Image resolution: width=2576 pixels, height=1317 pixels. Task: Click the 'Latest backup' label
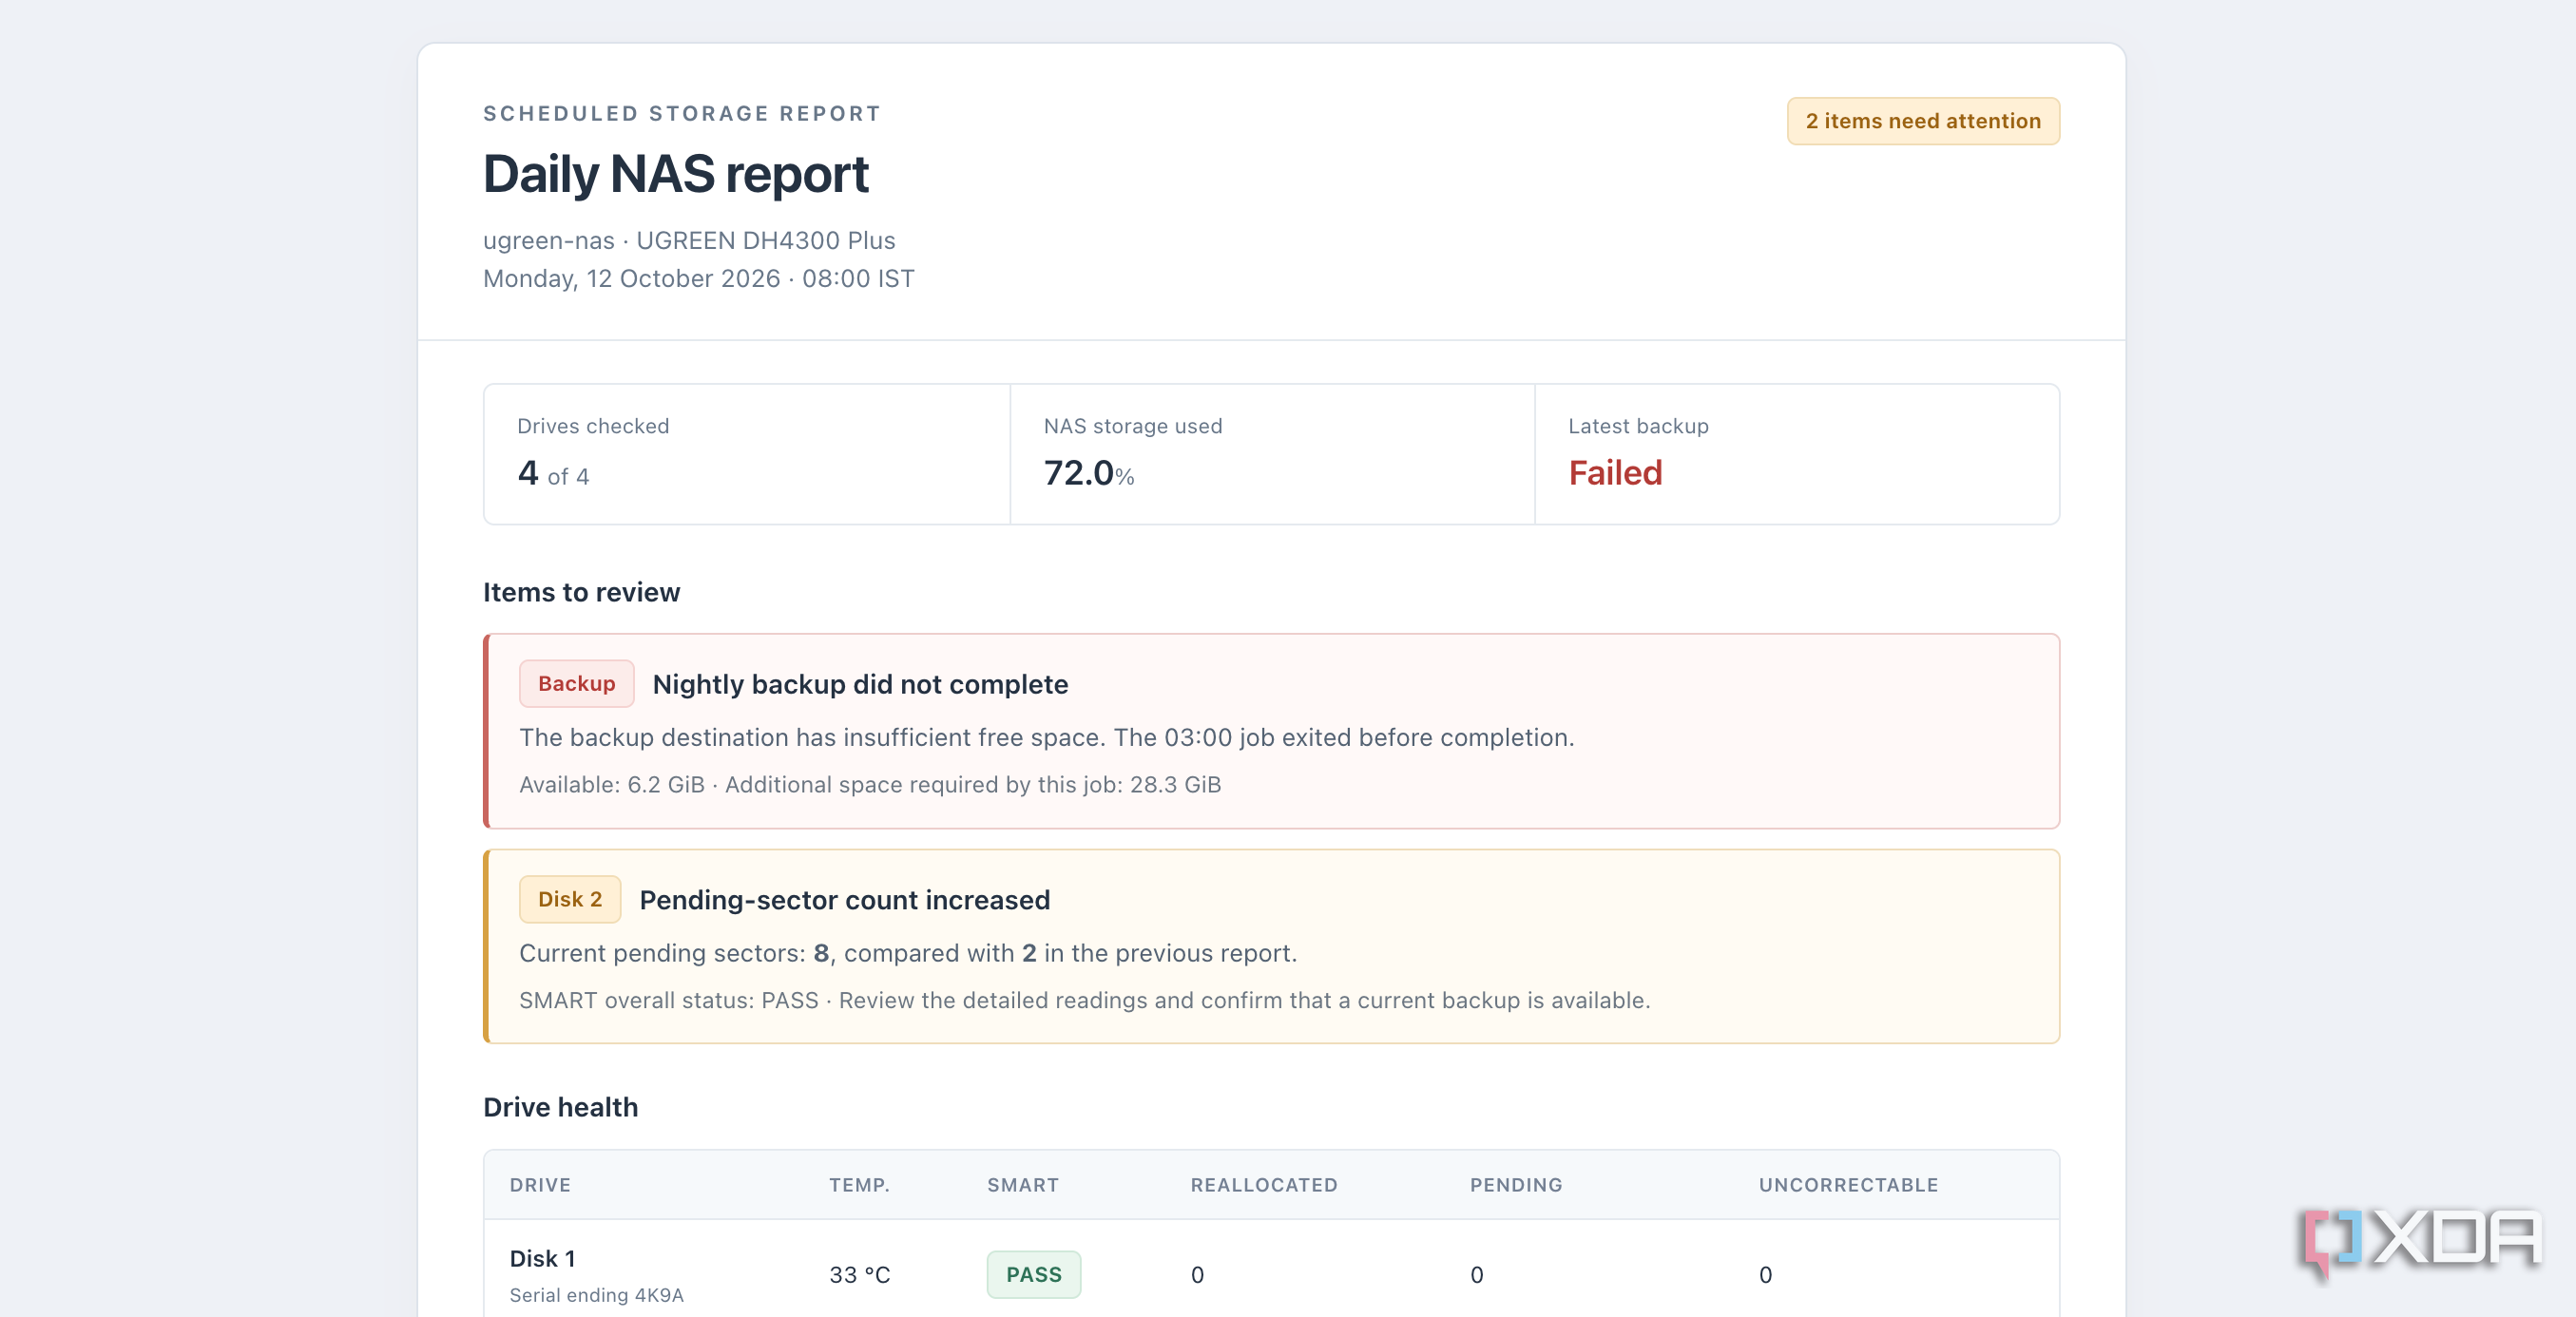[1638, 426]
